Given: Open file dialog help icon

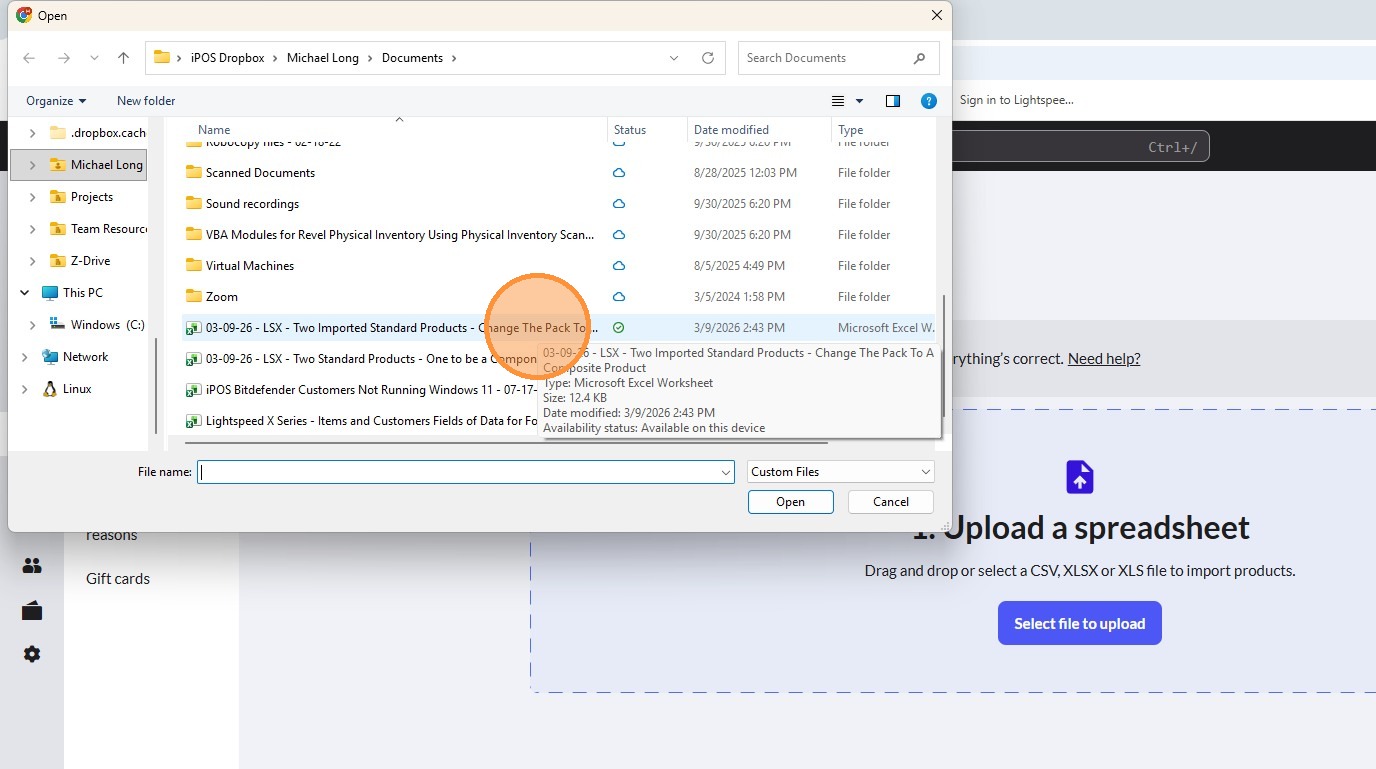Looking at the screenshot, I should (x=929, y=101).
